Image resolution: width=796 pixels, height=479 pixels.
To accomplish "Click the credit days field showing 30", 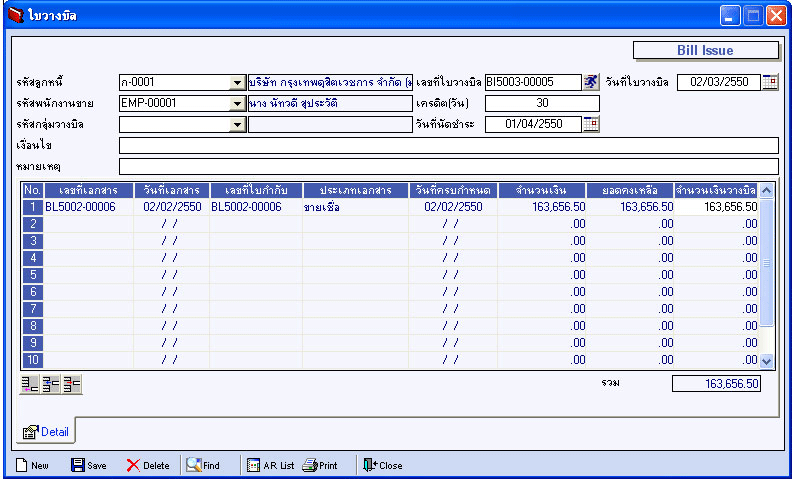I will click(x=542, y=103).
